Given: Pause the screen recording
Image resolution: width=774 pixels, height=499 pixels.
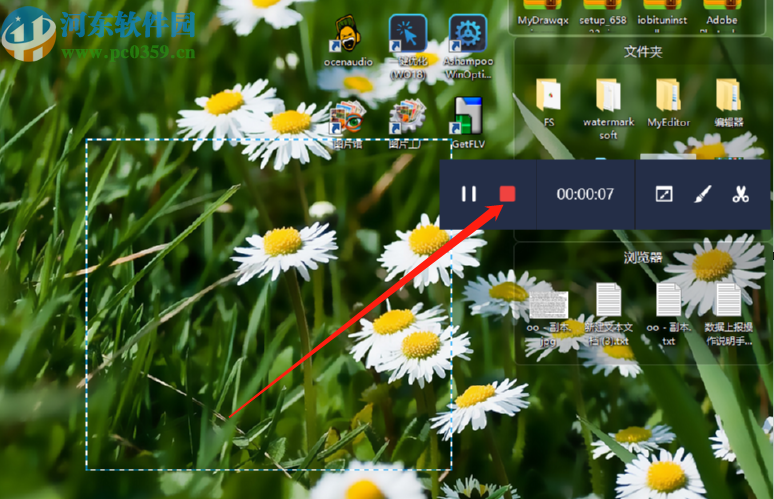Looking at the screenshot, I should (x=468, y=194).
